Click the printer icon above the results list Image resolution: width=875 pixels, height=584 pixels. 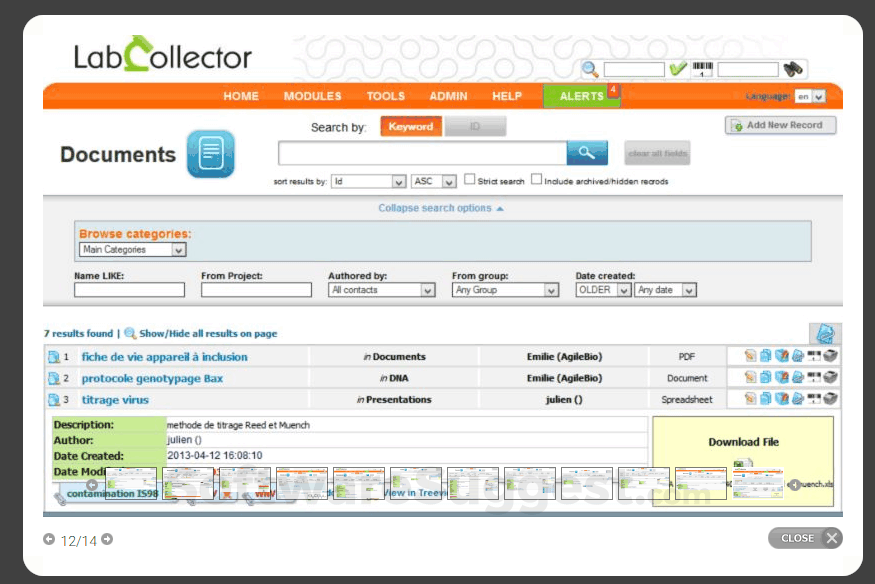coord(824,333)
